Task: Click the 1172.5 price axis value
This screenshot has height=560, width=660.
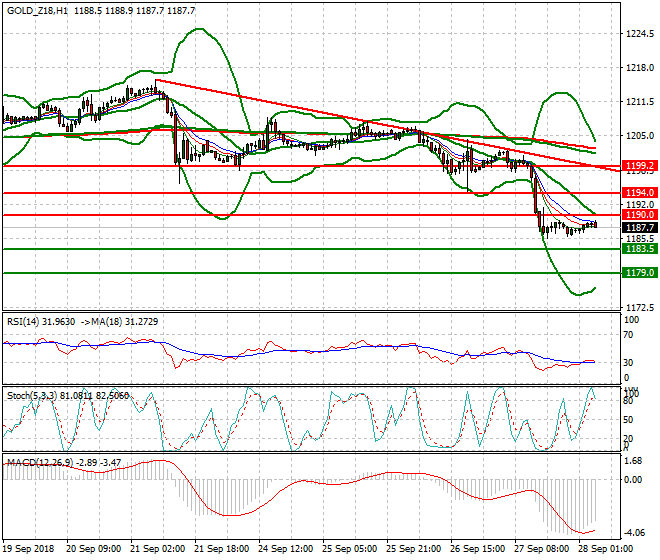Action: tap(638, 307)
